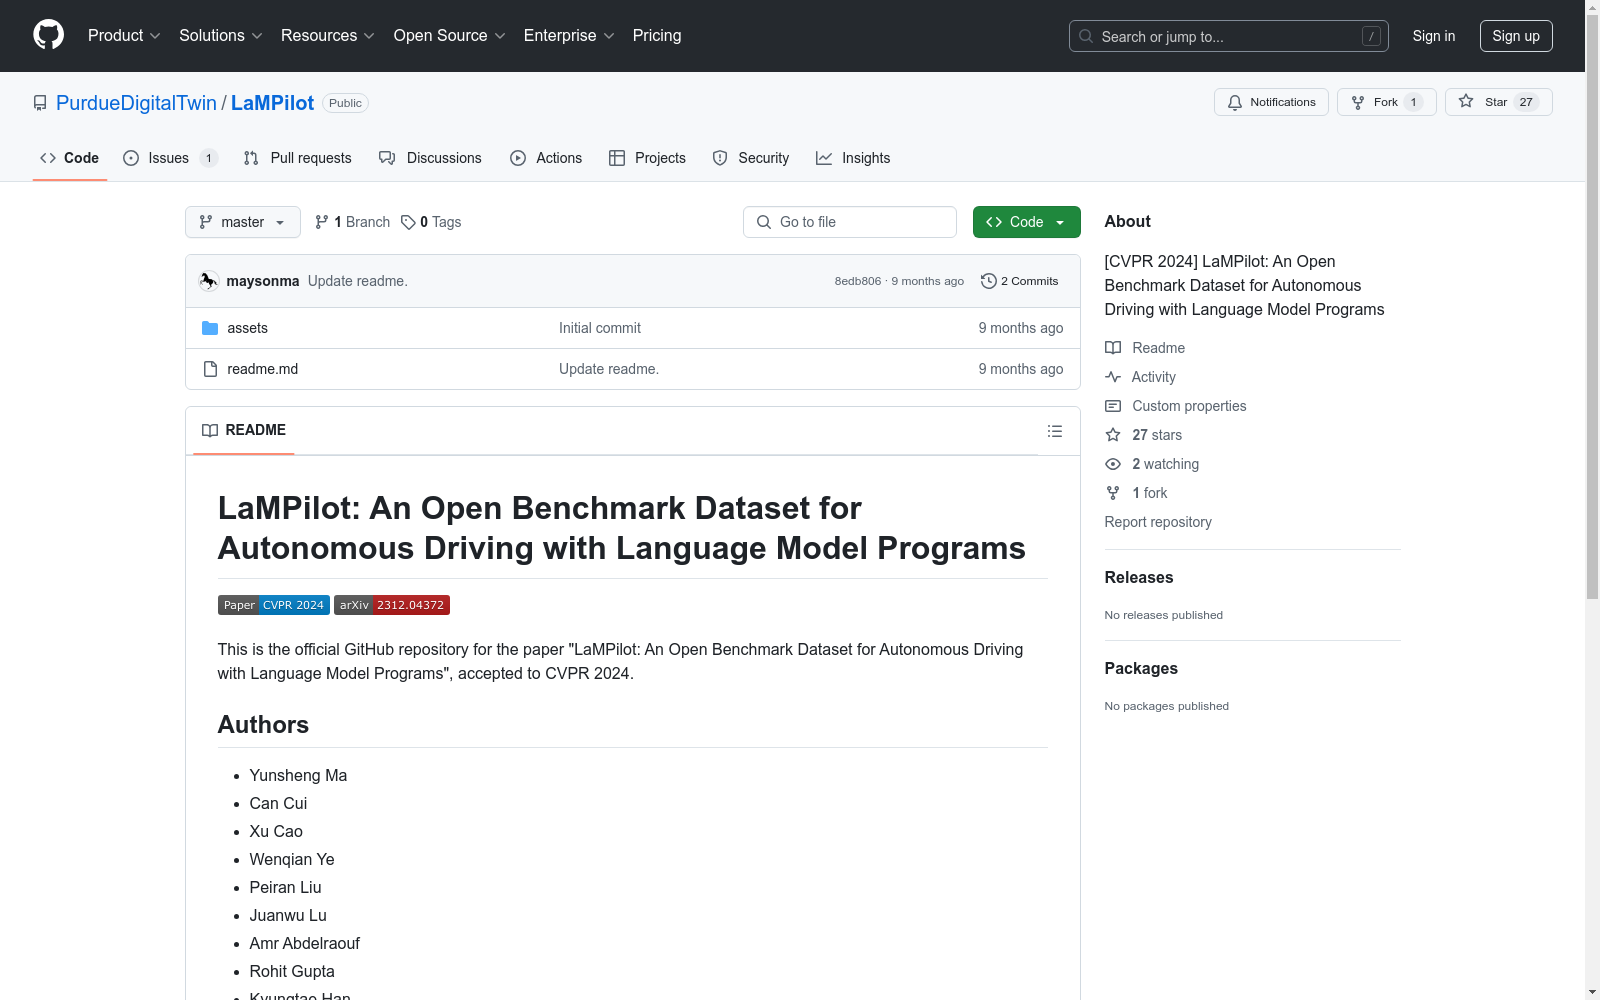Click Report repository
This screenshot has width=1600, height=1000.
pos(1158,522)
